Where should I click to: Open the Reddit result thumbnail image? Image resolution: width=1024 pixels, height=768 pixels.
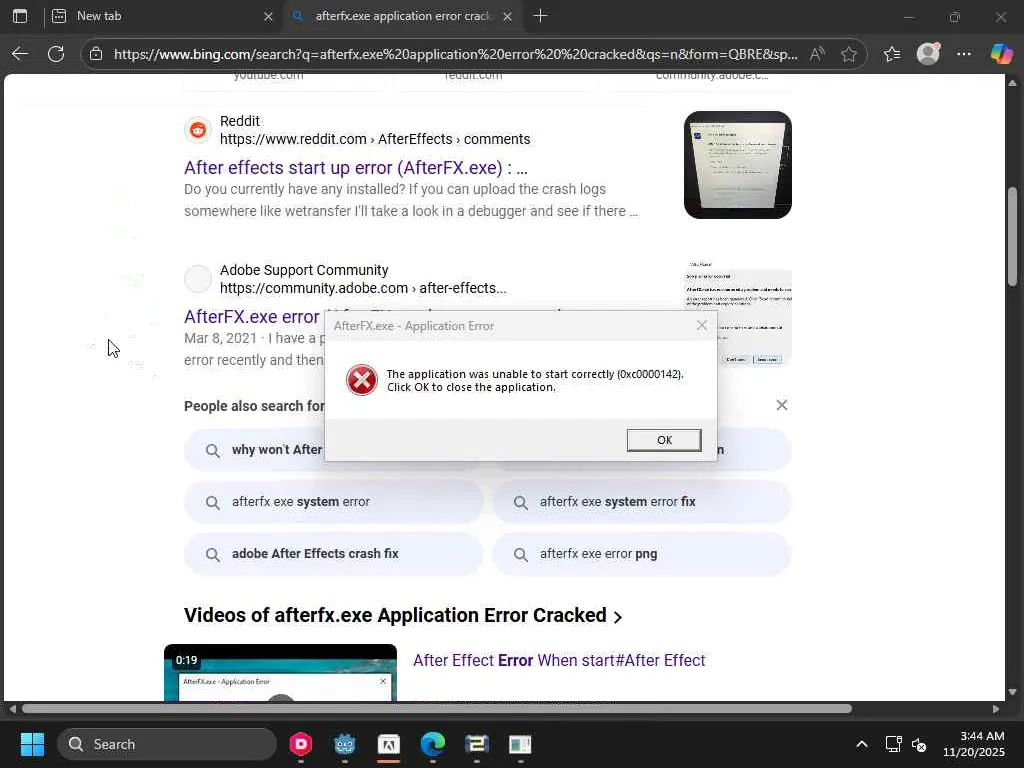click(737, 165)
